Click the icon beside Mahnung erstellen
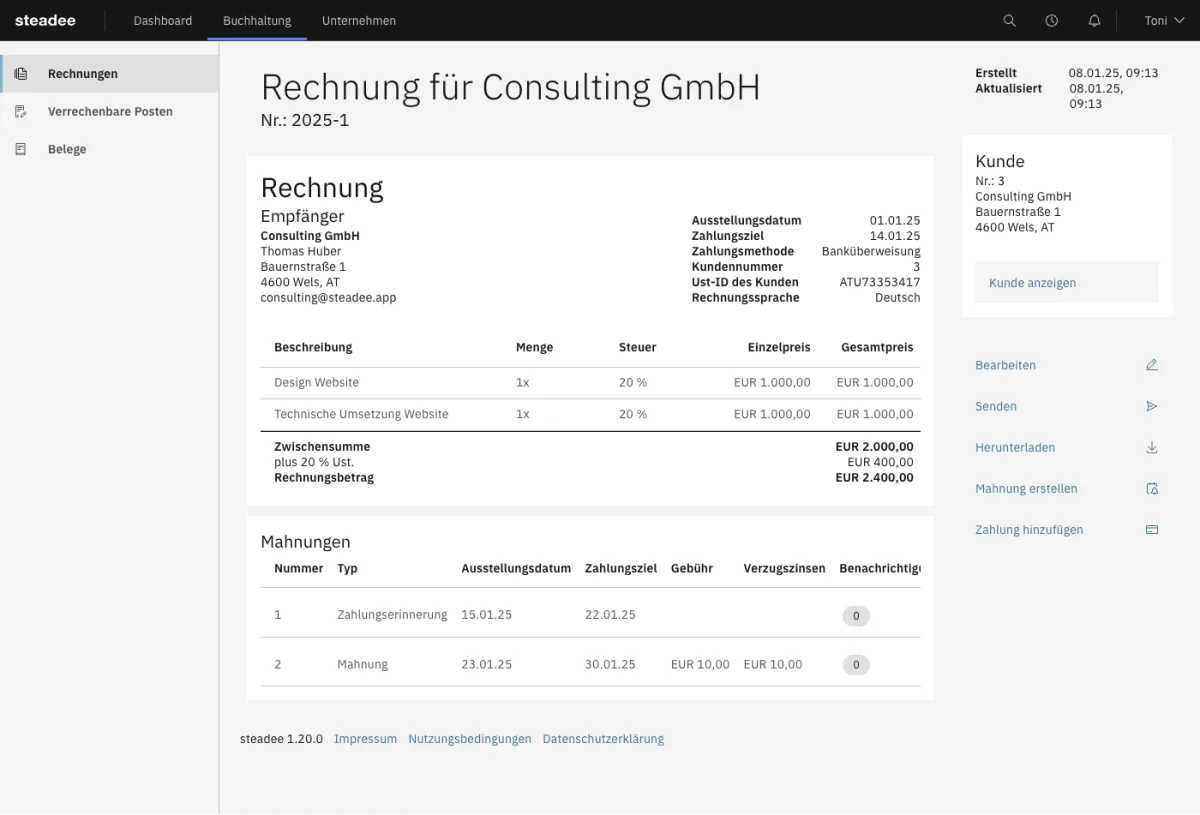The width and height of the screenshot is (1200, 815). (x=1151, y=489)
